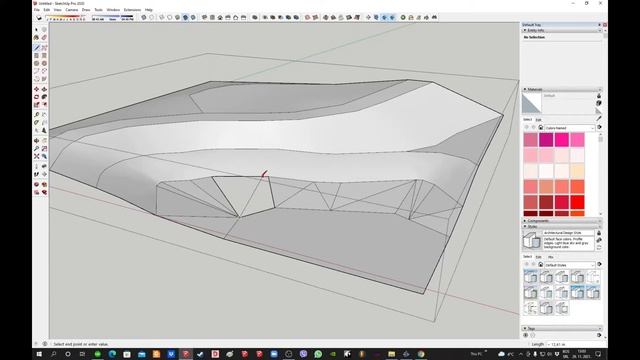Choose the Orbit tool
640x360 pixels.
36,140
